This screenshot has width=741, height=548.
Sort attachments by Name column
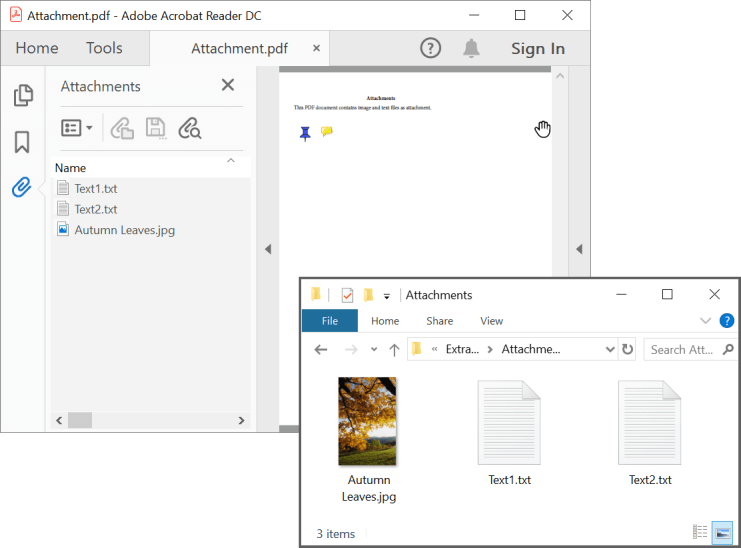(x=70, y=168)
